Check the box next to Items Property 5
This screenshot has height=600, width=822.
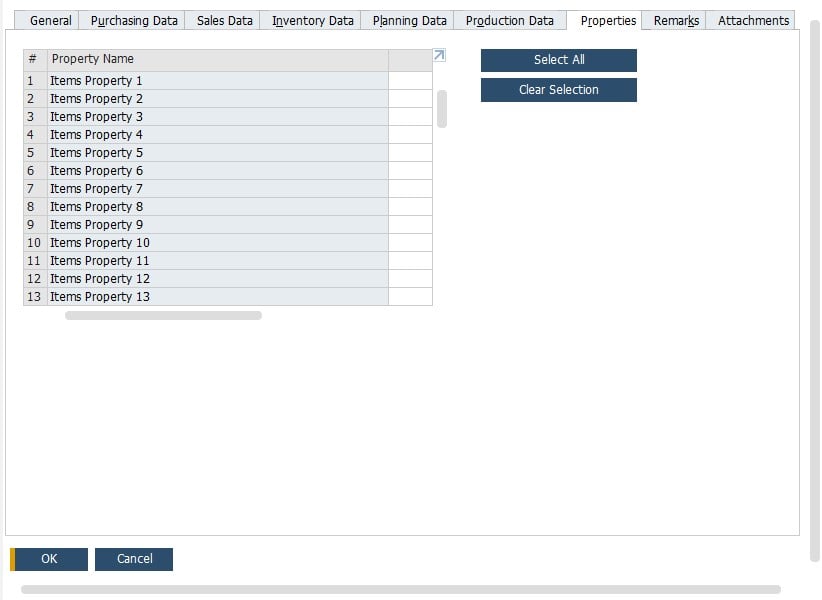click(x=410, y=152)
